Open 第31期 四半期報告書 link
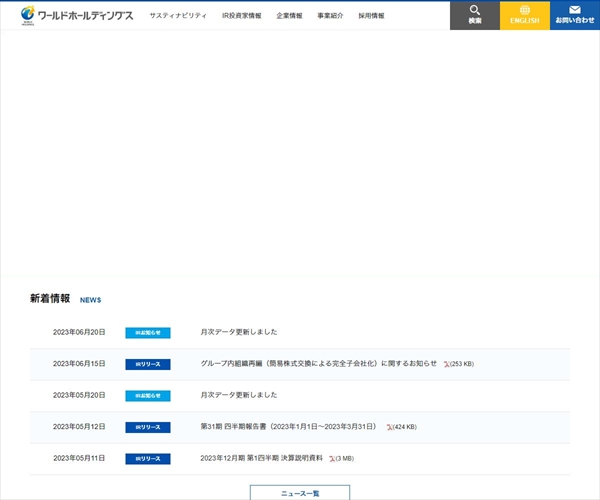The image size is (600, 500). coord(289,427)
